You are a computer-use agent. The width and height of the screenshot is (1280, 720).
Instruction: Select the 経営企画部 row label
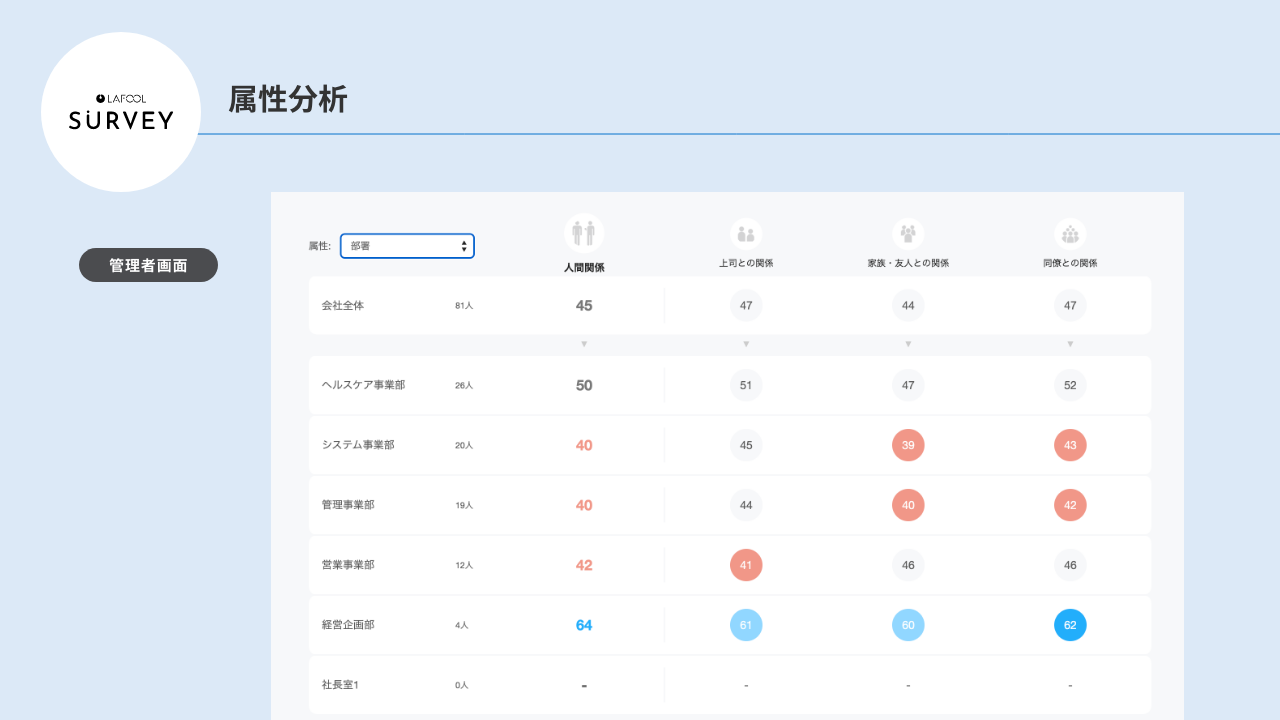pyautogui.click(x=348, y=625)
